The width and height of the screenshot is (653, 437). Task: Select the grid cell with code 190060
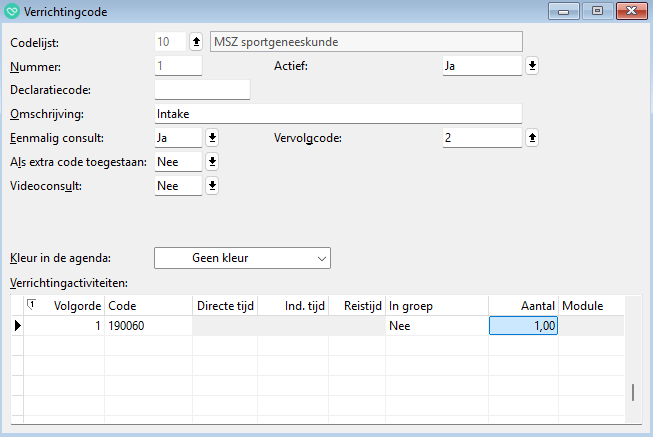[148, 326]
